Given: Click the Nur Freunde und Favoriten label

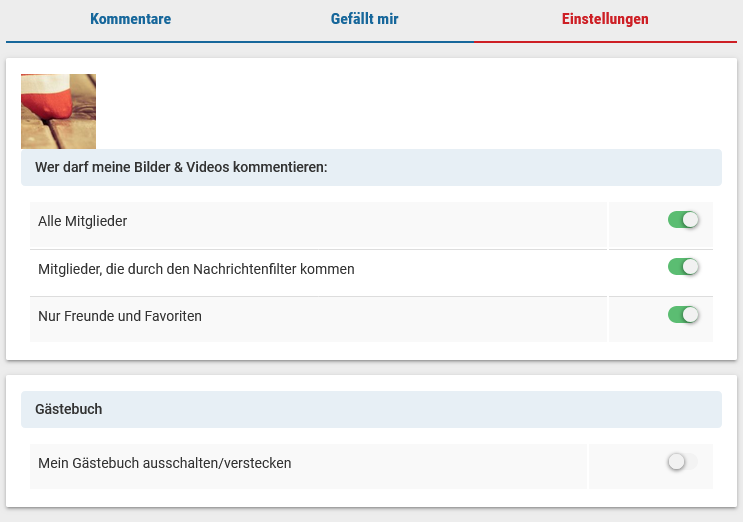Looking at the screenshot, I should (120, 316).
